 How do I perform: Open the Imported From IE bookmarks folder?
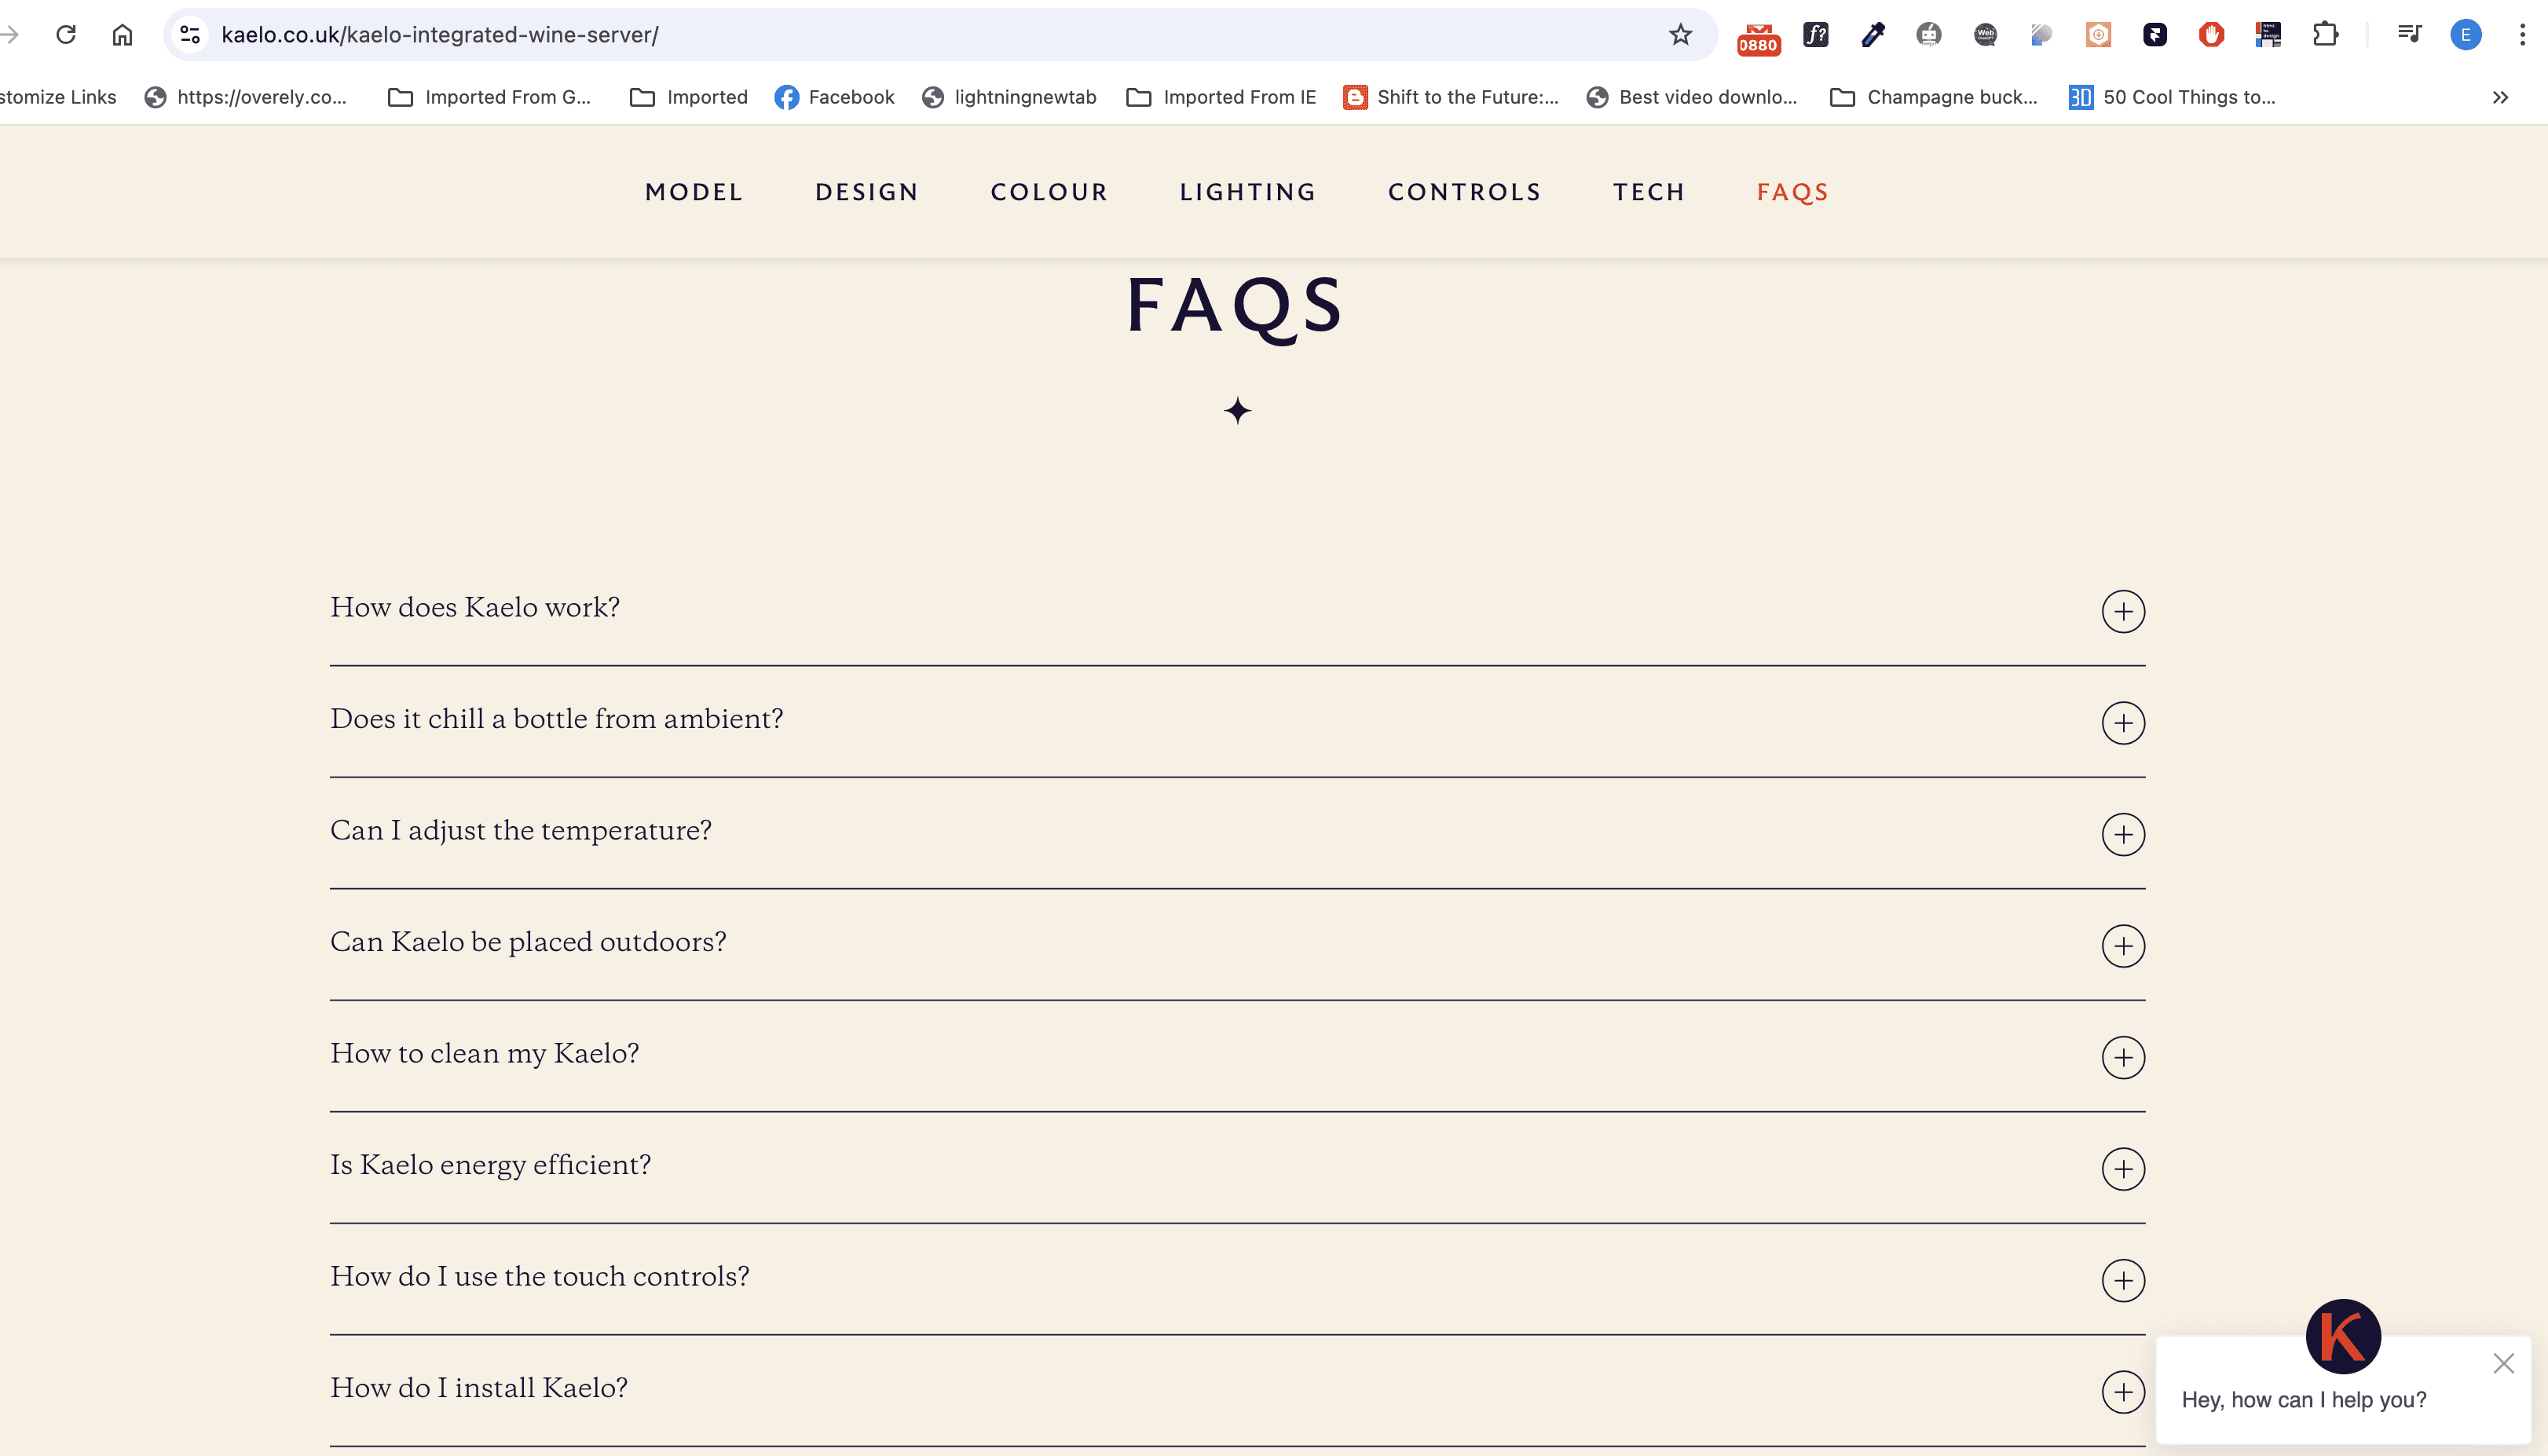click(x=1221, y=97)
